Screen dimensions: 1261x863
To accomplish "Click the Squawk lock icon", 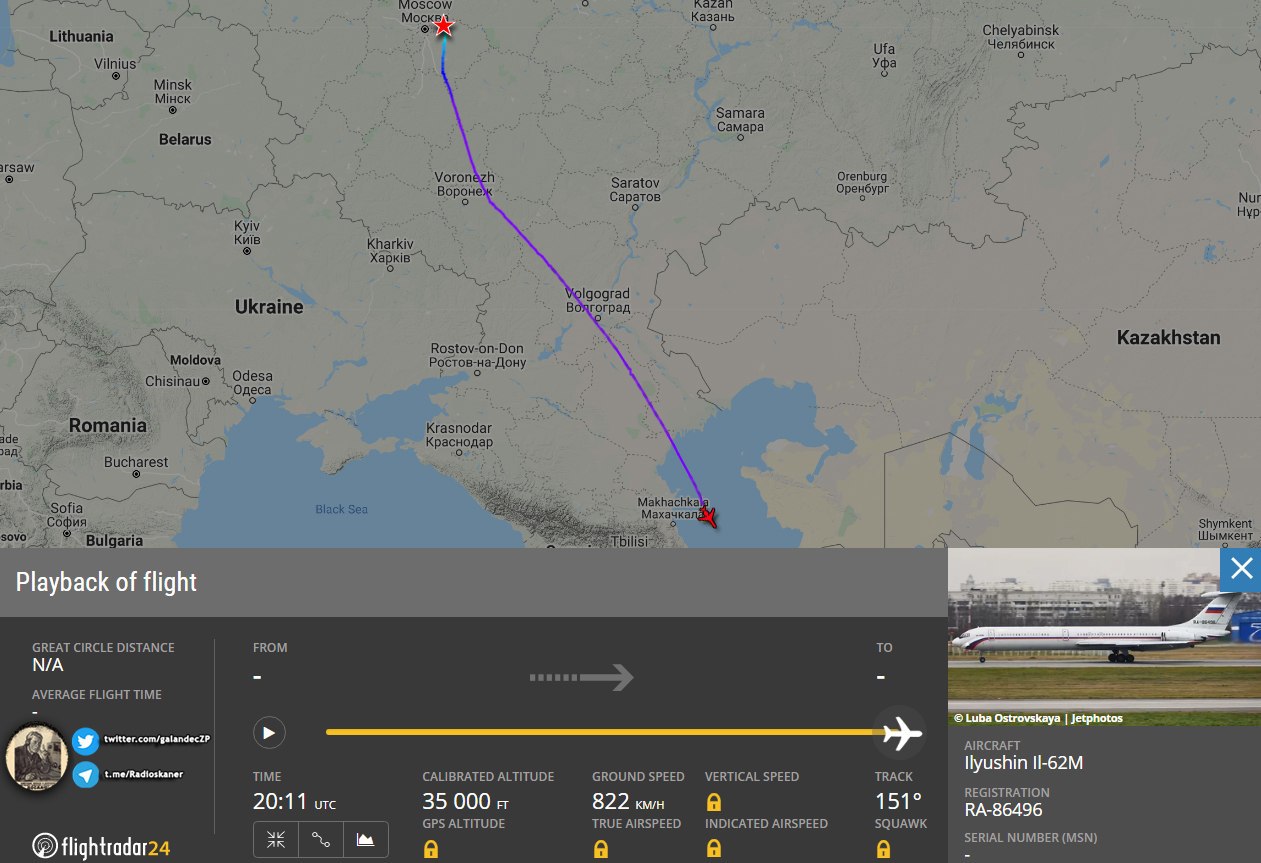I will [x=883, y=849].
